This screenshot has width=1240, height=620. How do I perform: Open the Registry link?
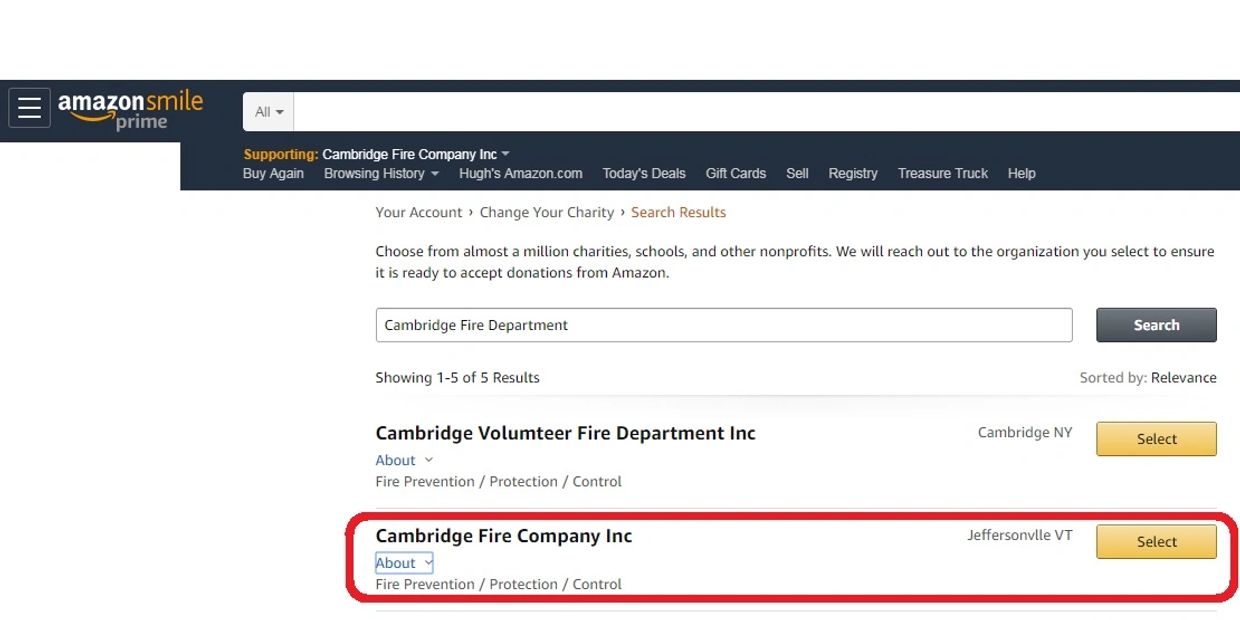pyautogui.click(x=853, y=173)
